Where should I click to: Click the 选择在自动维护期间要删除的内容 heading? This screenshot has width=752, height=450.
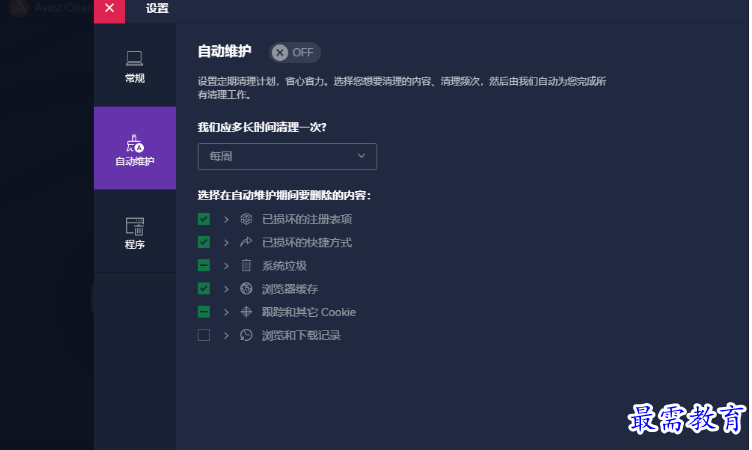tap(284, 195)
